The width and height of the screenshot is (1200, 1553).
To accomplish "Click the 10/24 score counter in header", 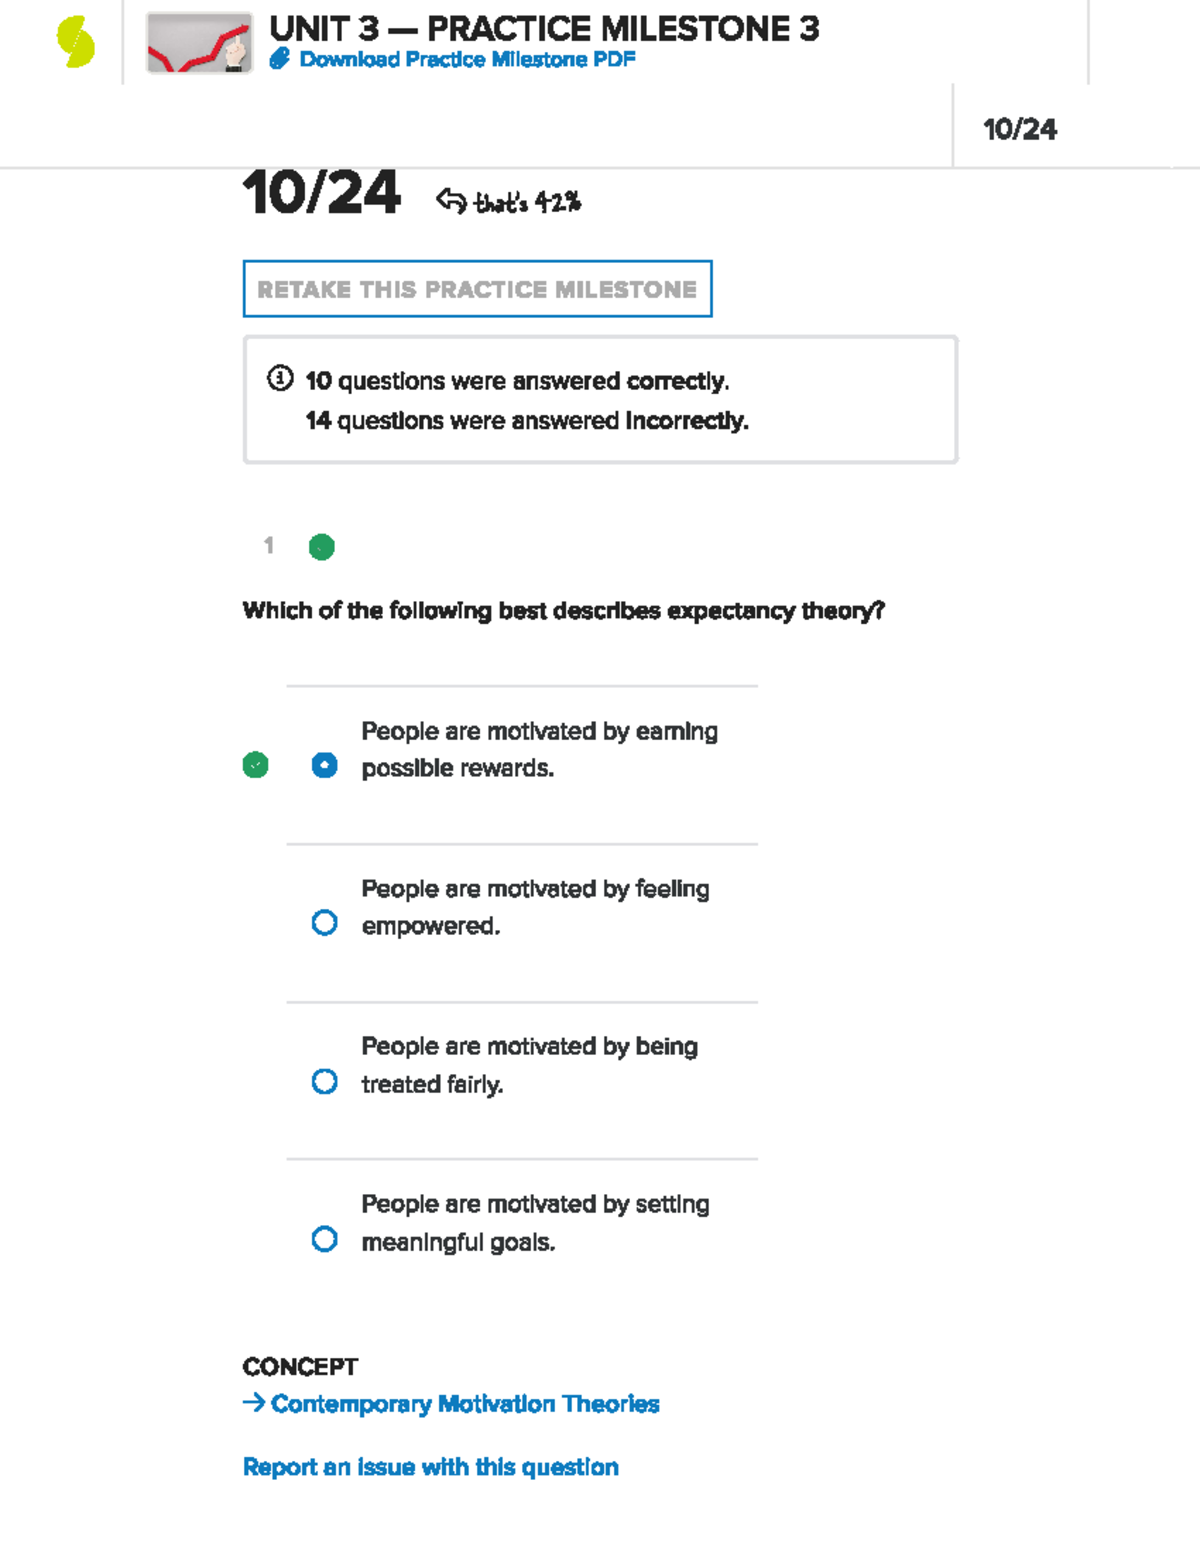I will click(1019, 129).
